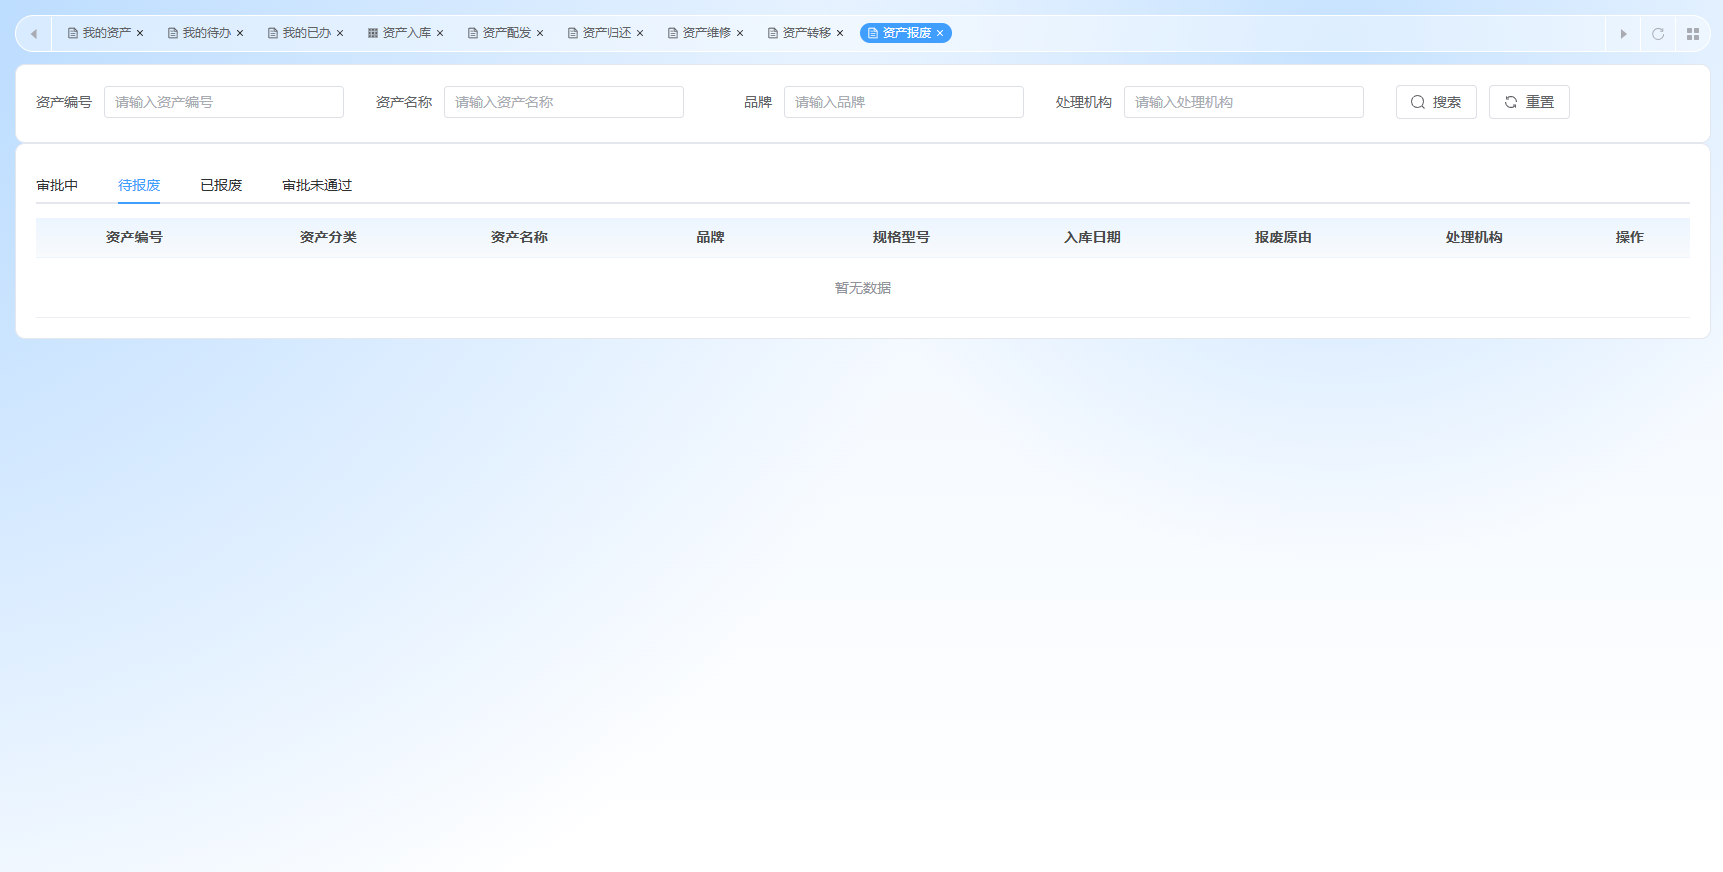Close the 资产归还 tab
The image size is (1723, 872).
(640, 33)
